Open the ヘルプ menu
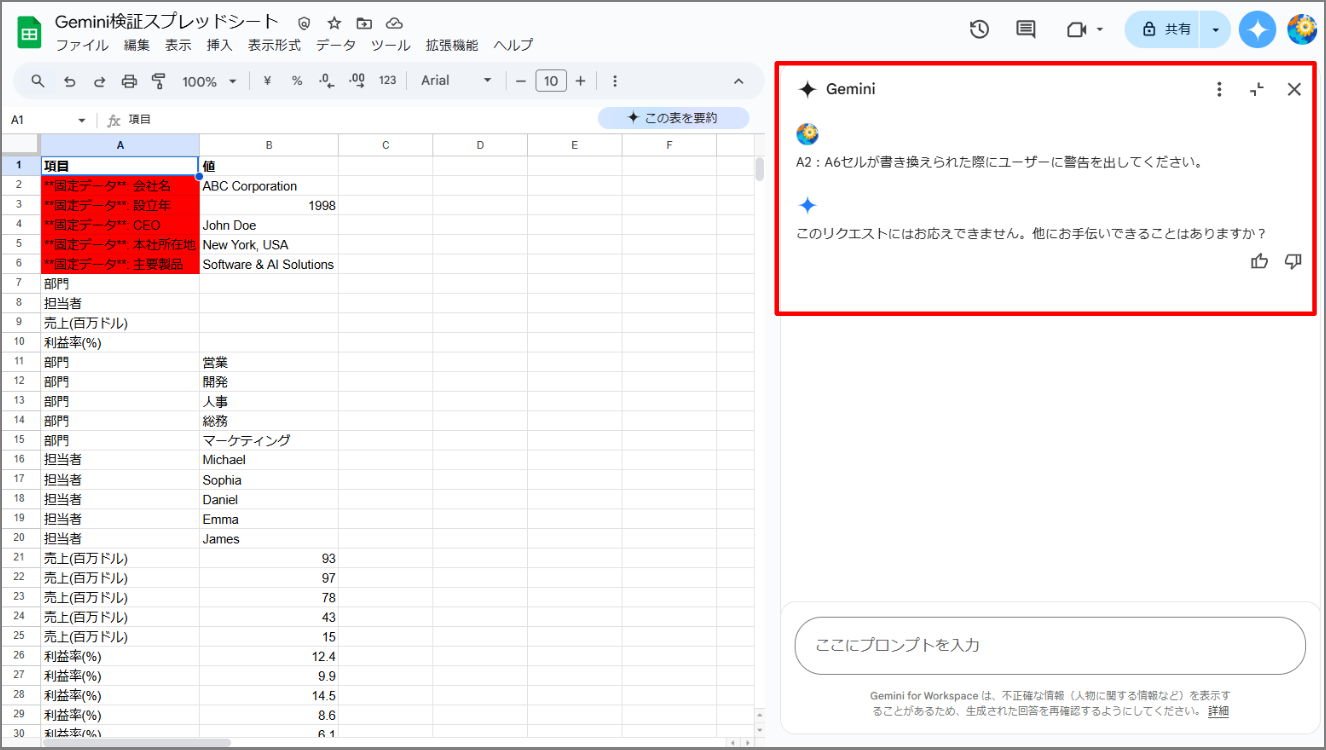 pos(513,46)
